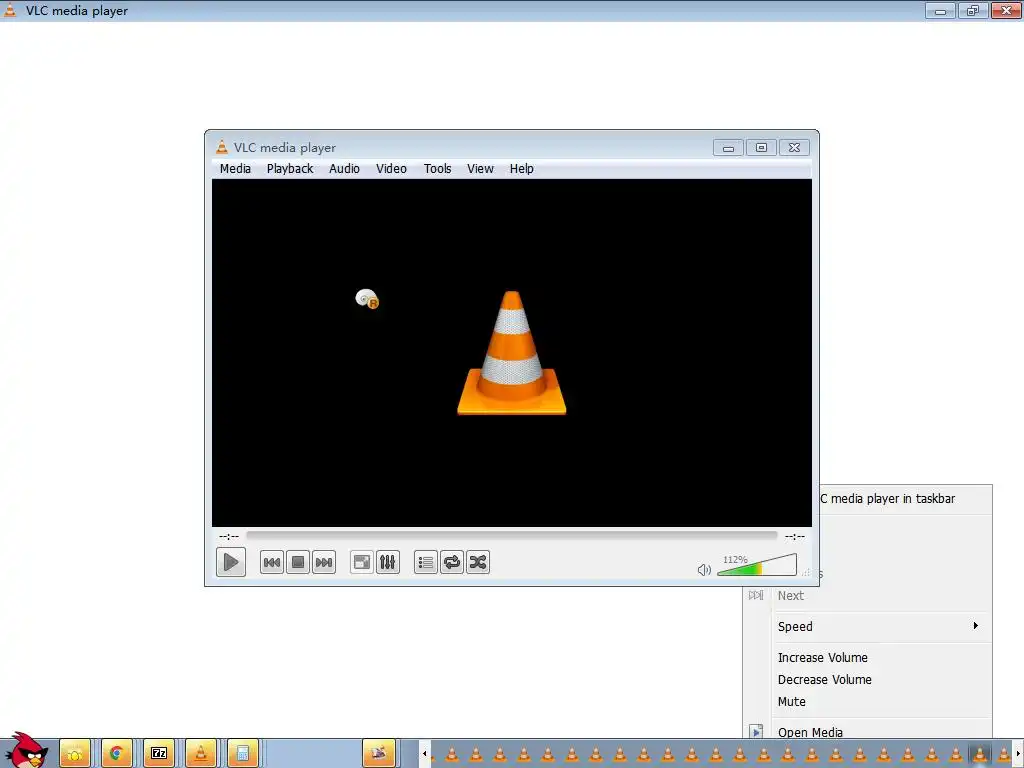Open the Media menu
The width and height of the screenshot is (1024, 768).
pos(235,168)
